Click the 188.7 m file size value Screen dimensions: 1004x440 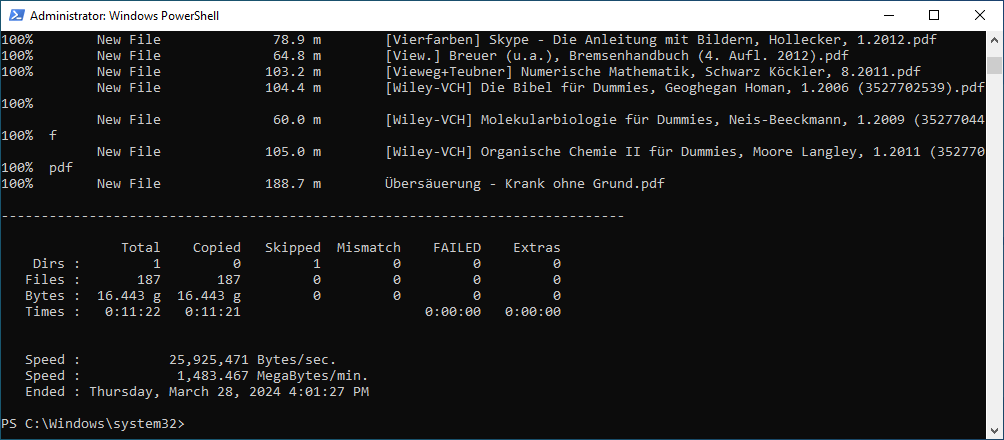point(292,184)
